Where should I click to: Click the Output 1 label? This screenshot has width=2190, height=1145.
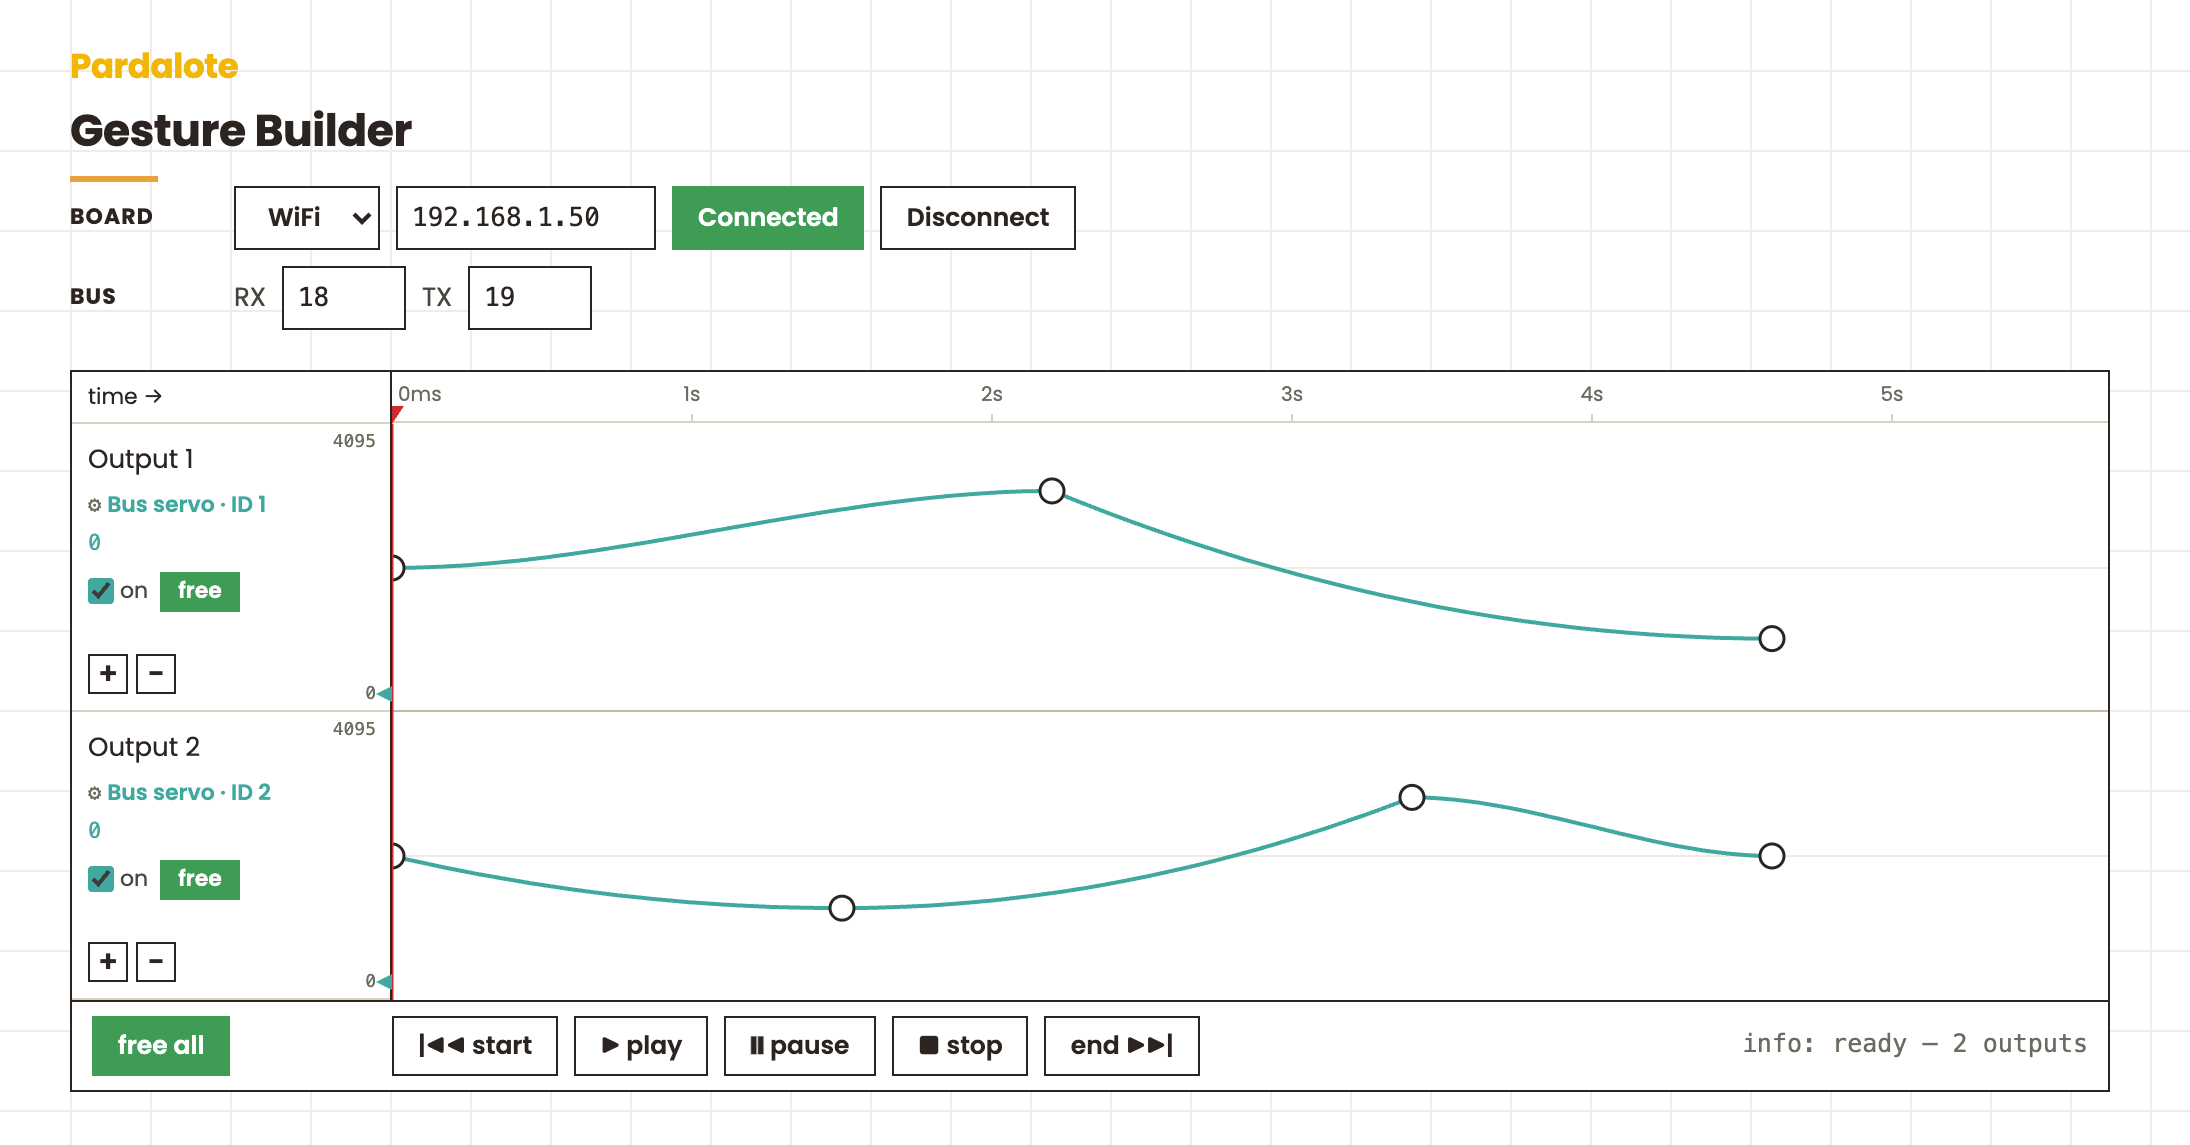141,459
